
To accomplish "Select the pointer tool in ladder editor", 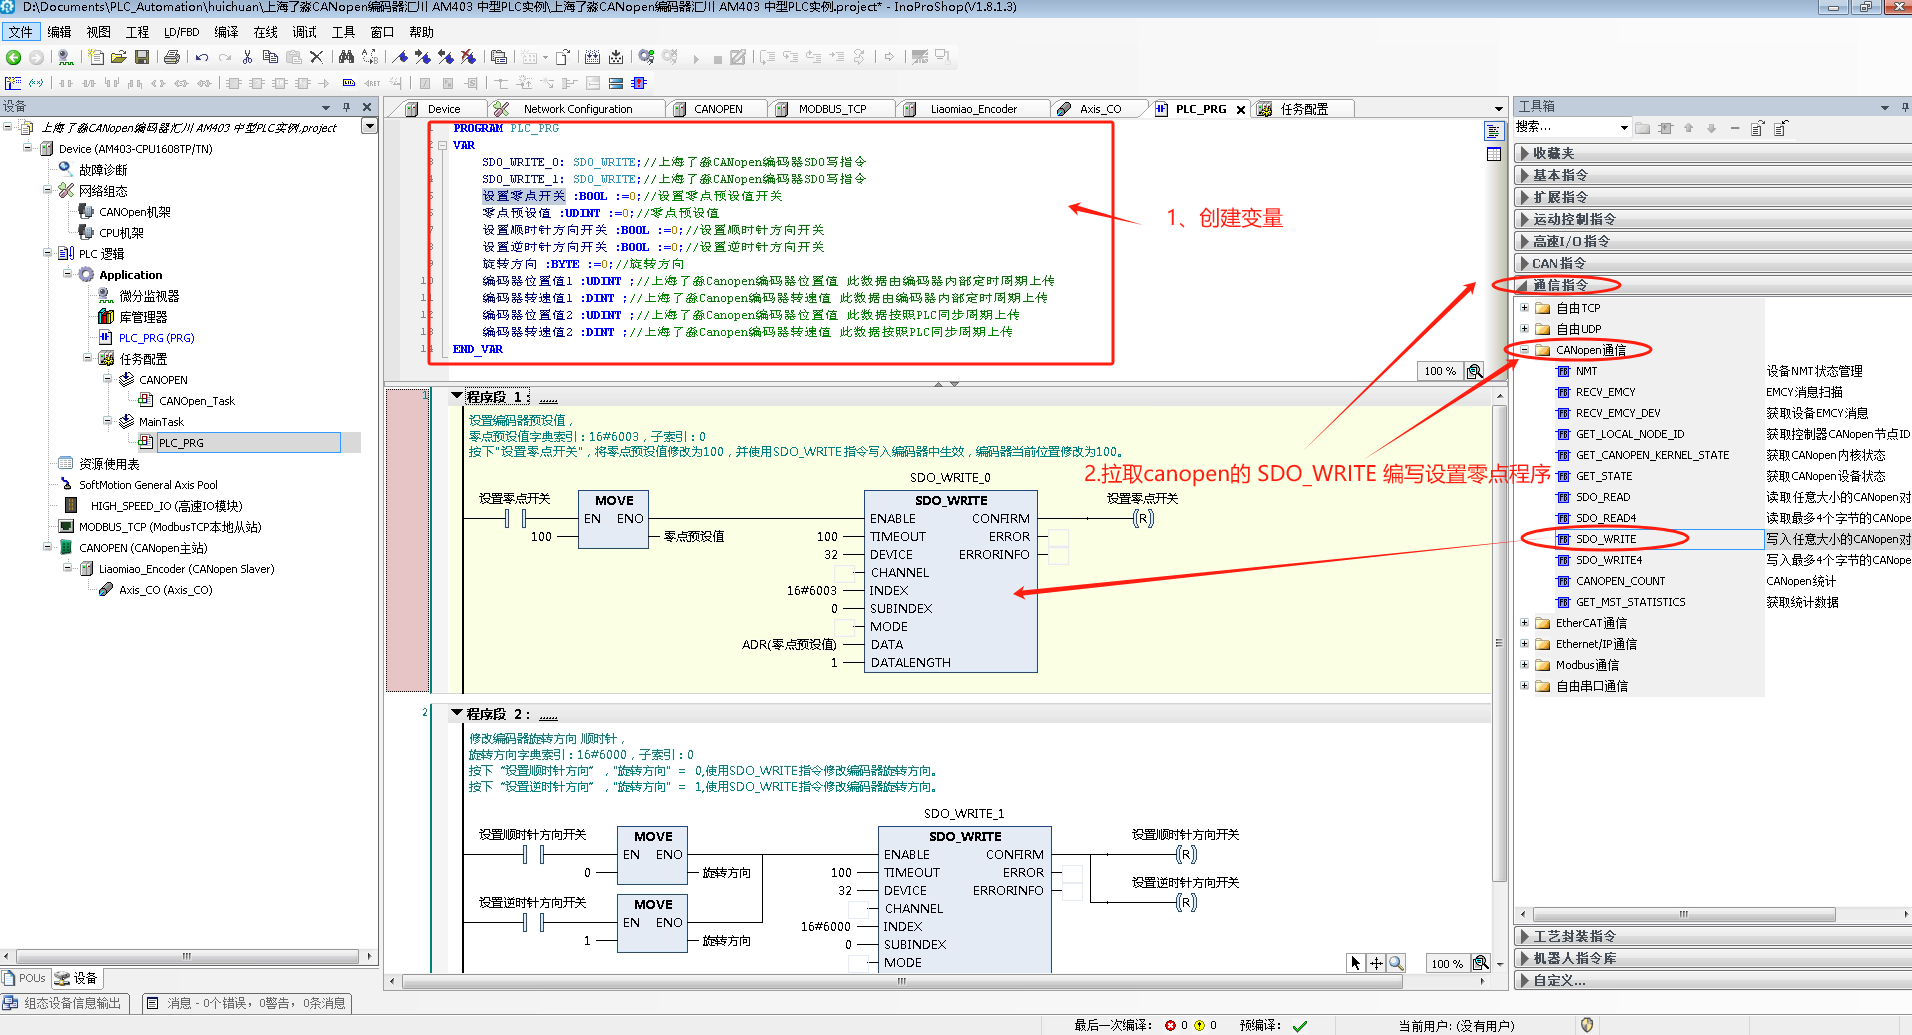I will 1356,963.
